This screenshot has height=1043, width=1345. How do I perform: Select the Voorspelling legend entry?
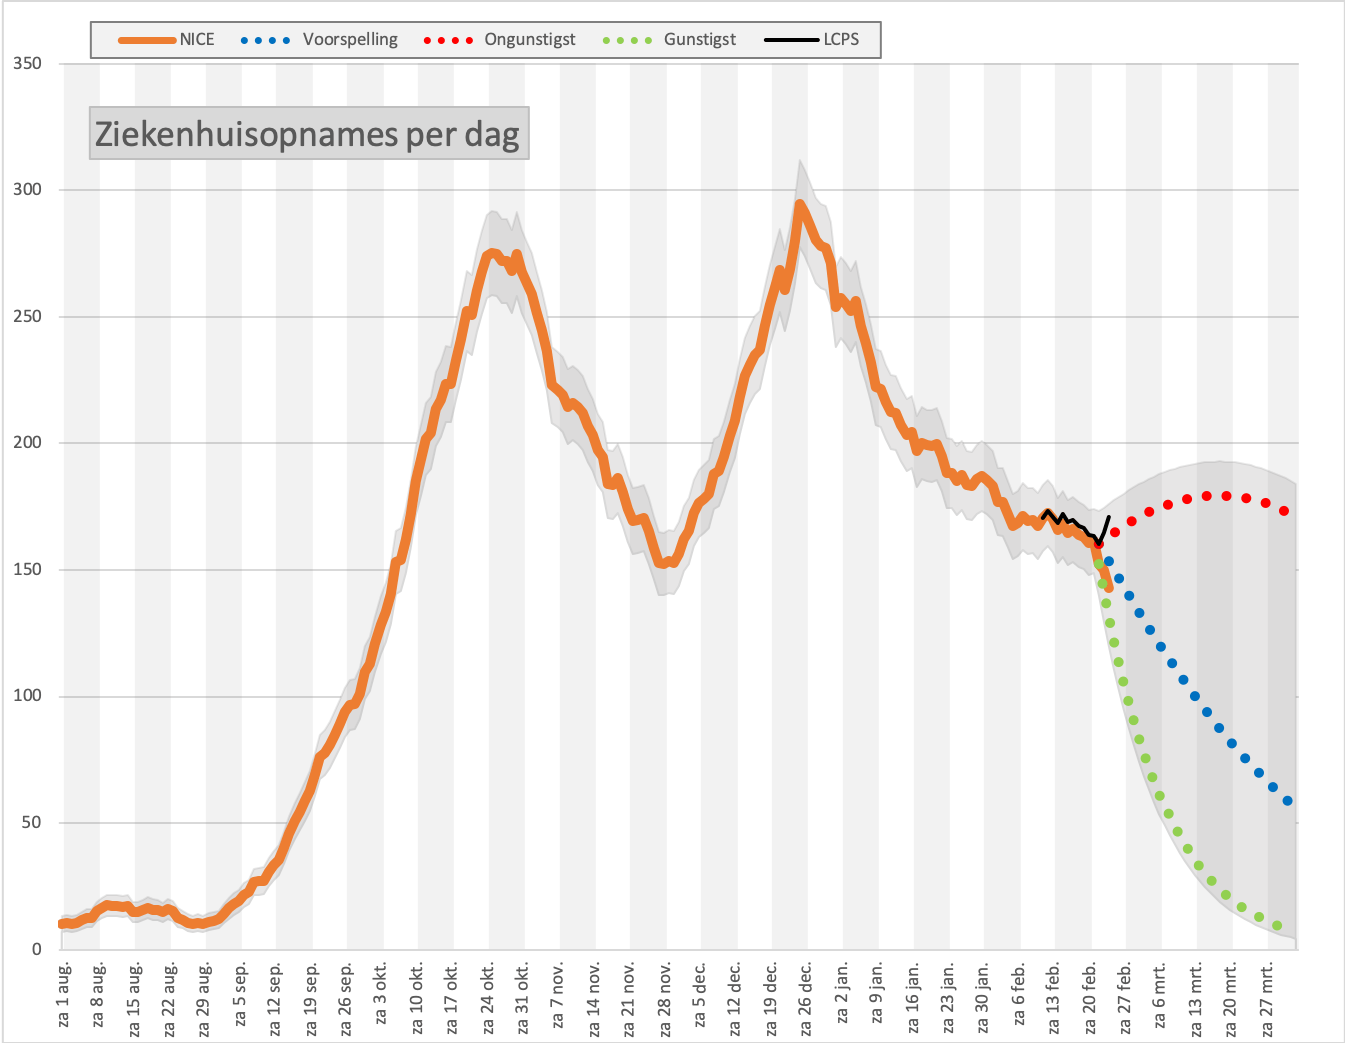pyautogui.click(x=319, y=40)
